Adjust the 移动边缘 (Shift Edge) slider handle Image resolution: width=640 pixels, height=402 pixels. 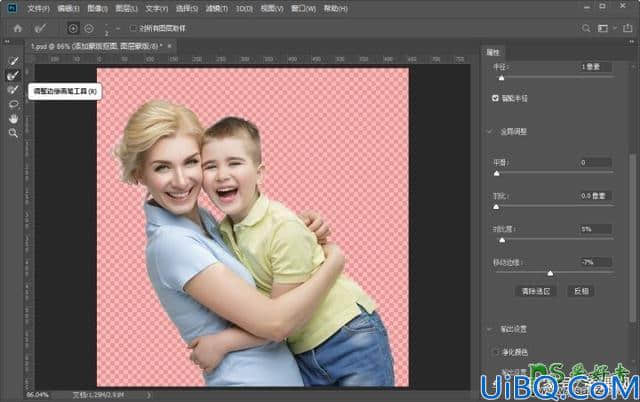tap(550, 273)
